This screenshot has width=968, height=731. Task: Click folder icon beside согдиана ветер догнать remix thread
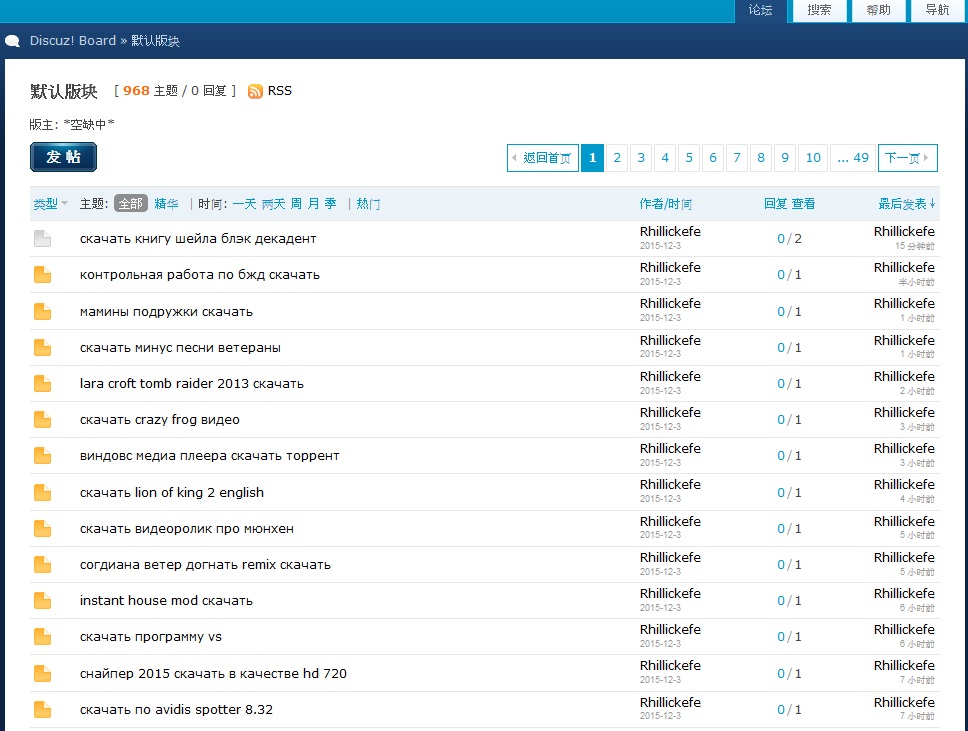(x=43, y=564)
